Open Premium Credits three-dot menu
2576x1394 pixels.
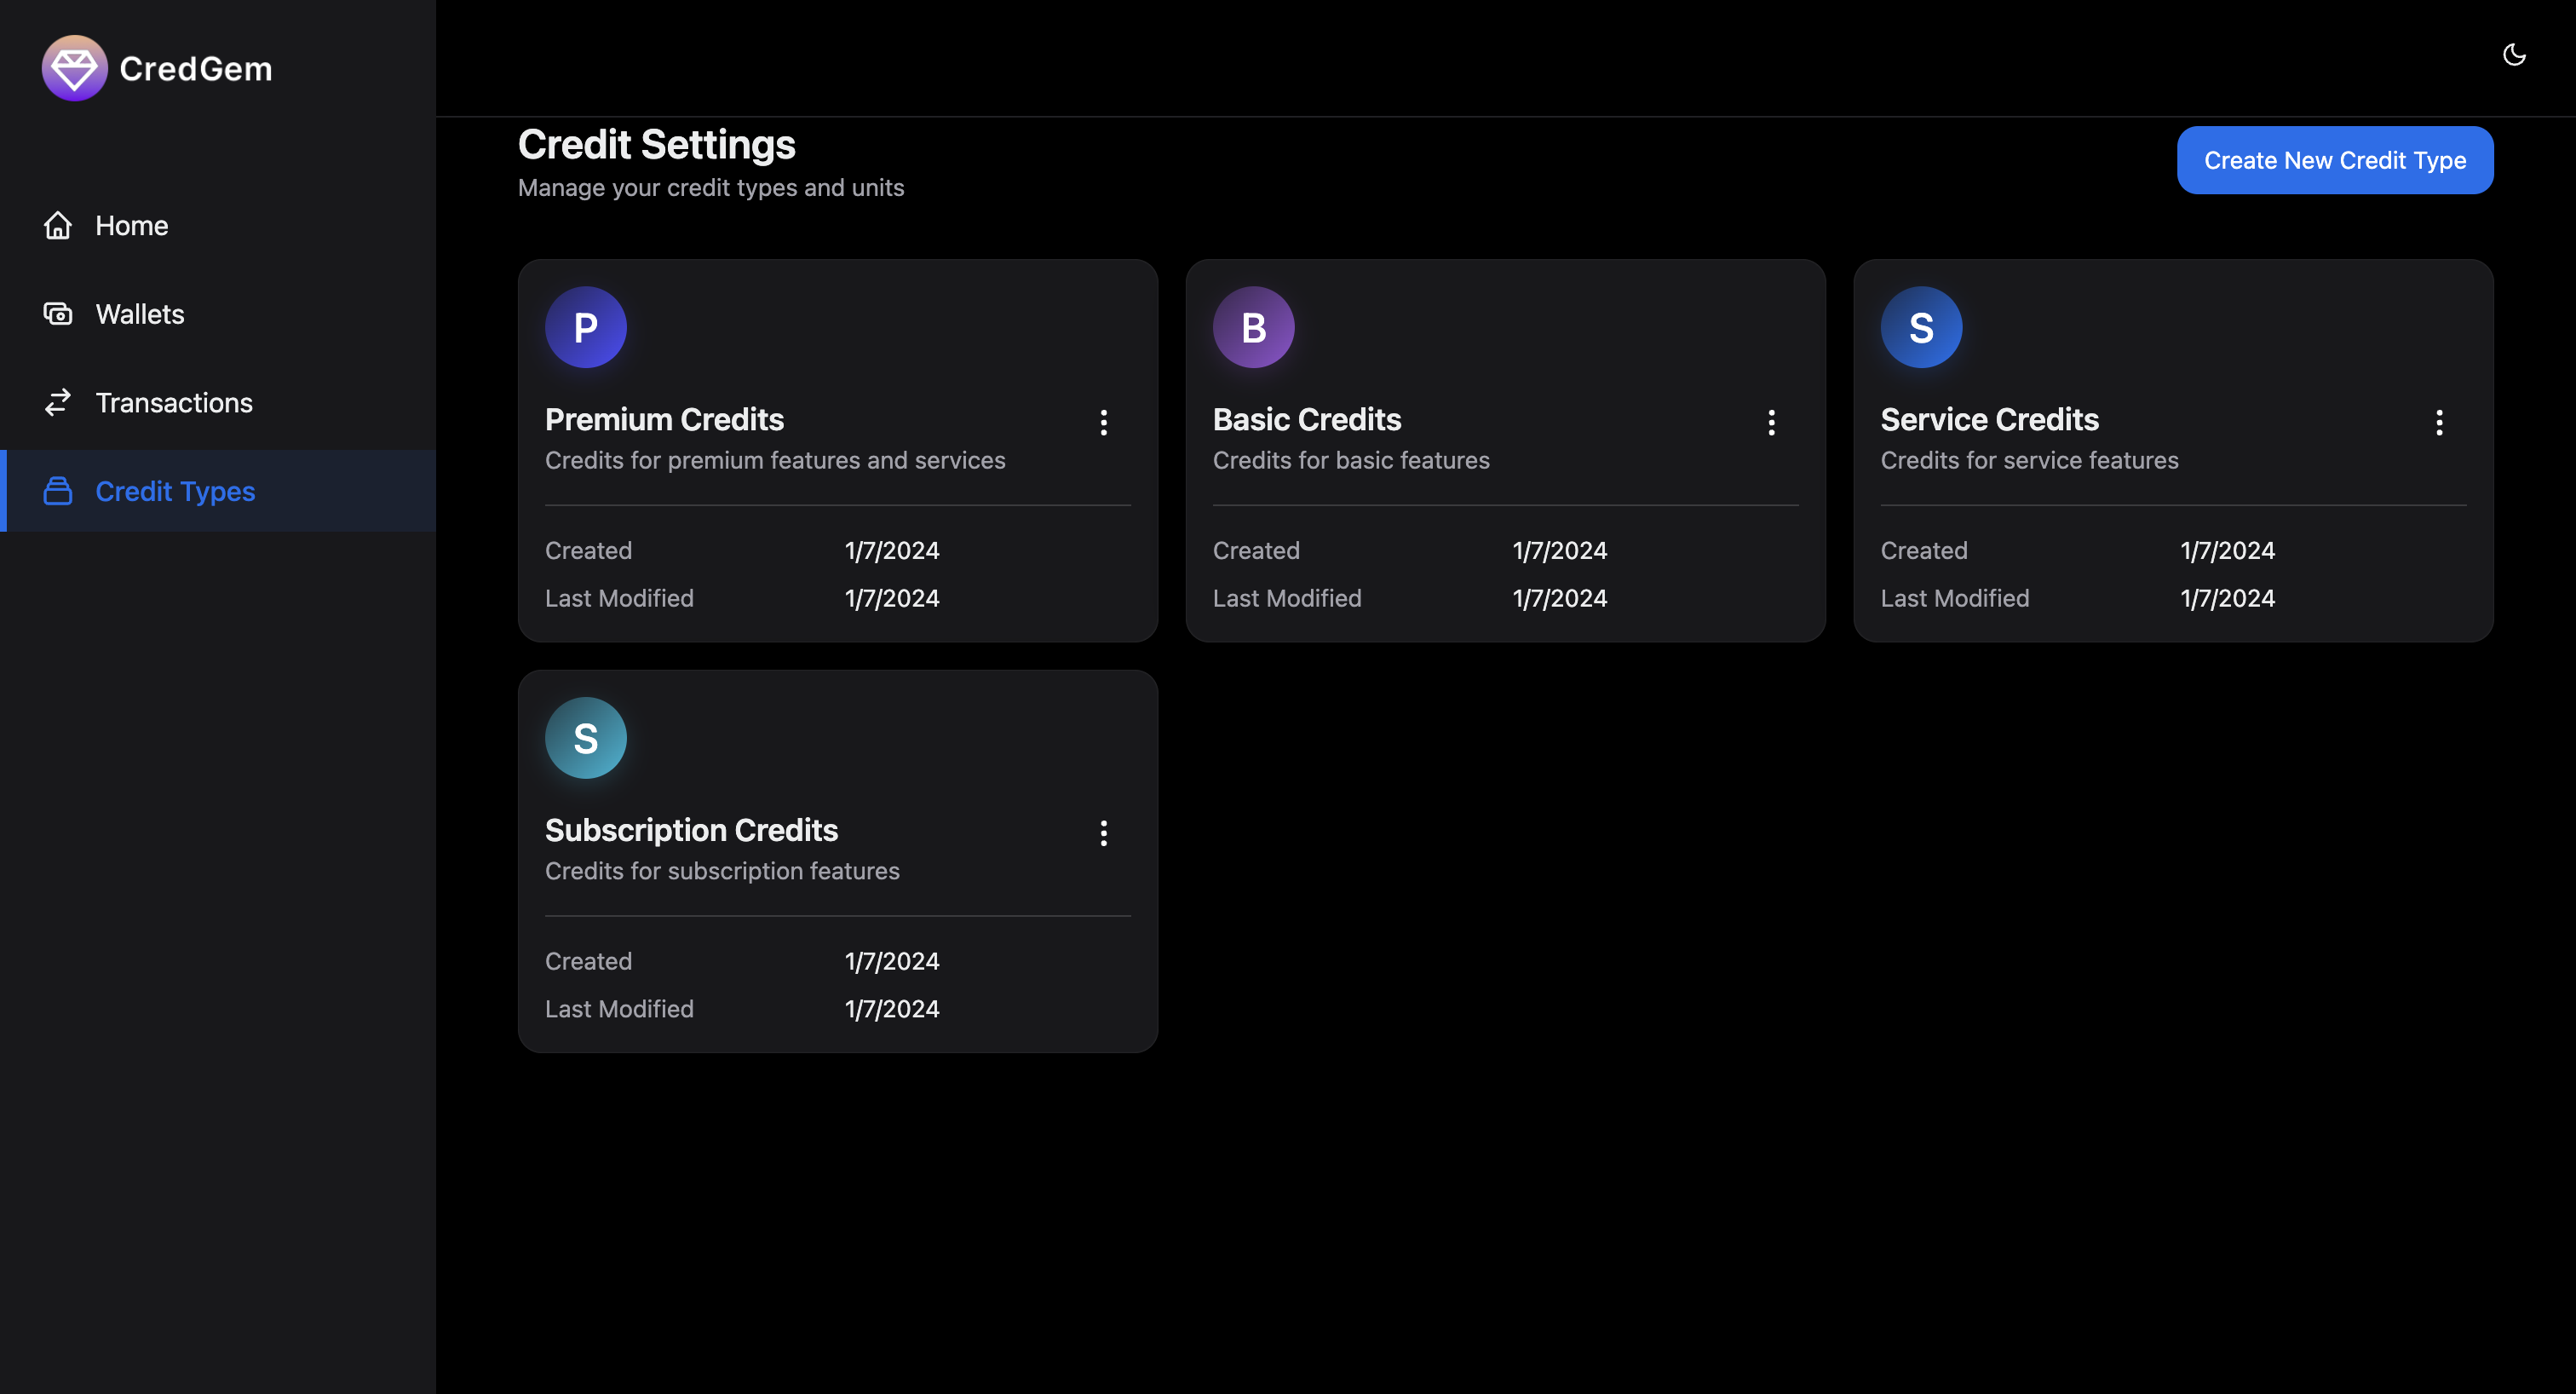[1103, 422]
